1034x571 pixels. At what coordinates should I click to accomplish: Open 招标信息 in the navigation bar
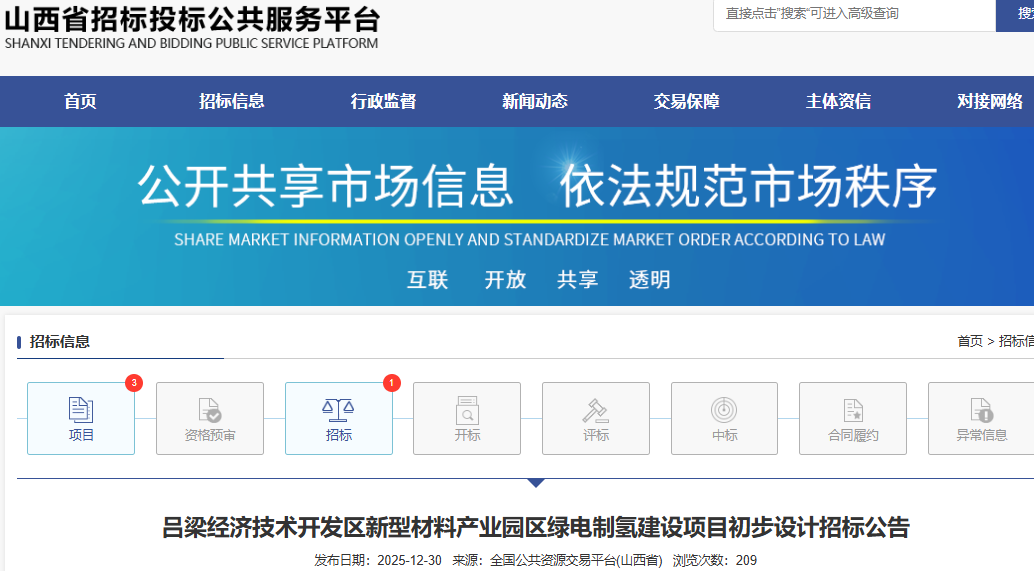[x=231, y=101]
